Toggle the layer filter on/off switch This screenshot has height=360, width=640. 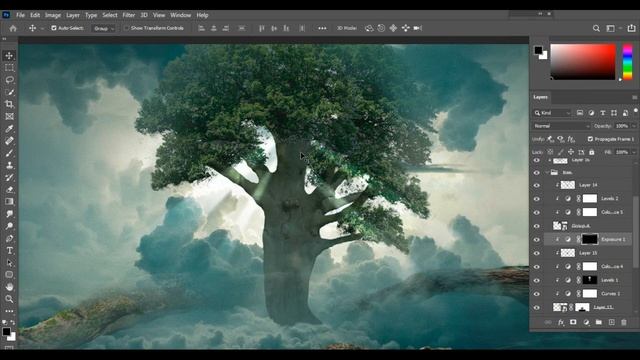point(636,111)
